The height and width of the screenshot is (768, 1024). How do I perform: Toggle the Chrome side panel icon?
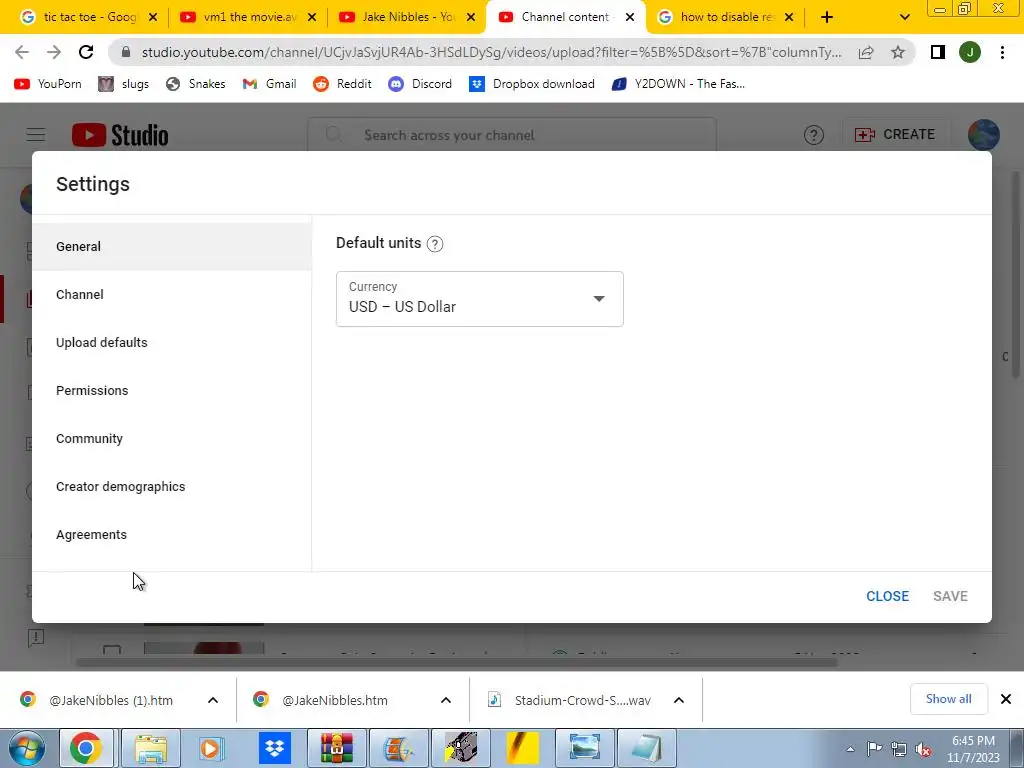tap(938, 52)
